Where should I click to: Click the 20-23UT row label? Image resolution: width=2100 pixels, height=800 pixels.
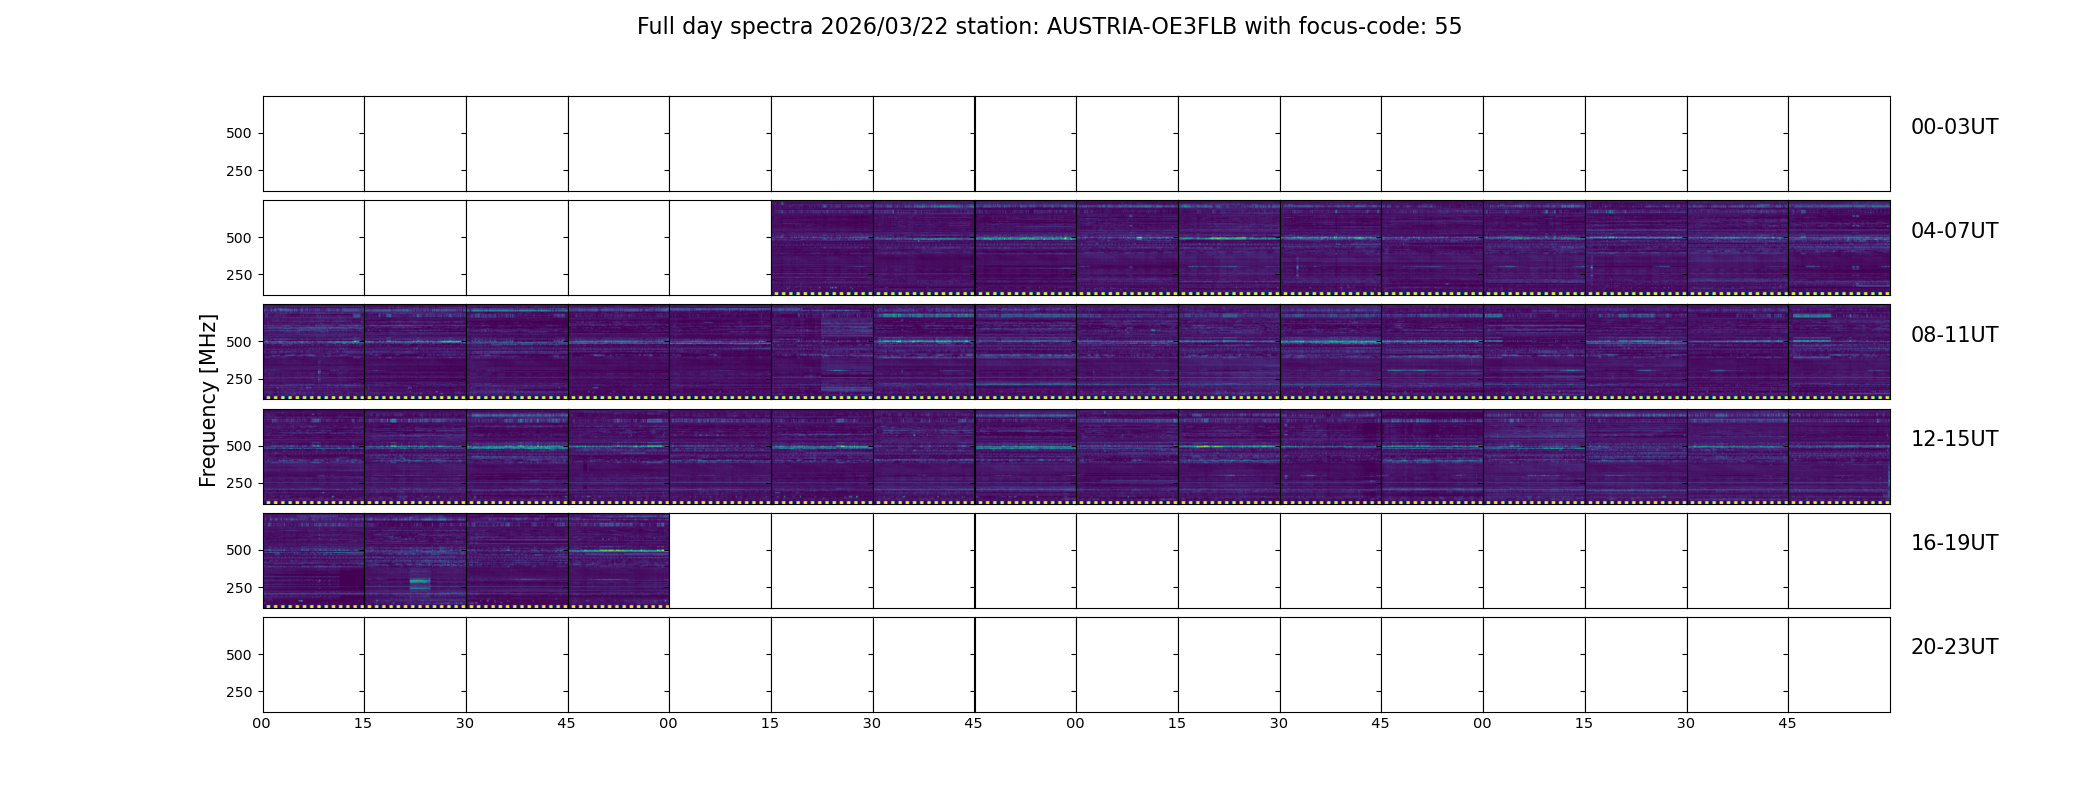(x=1954, y=647)
